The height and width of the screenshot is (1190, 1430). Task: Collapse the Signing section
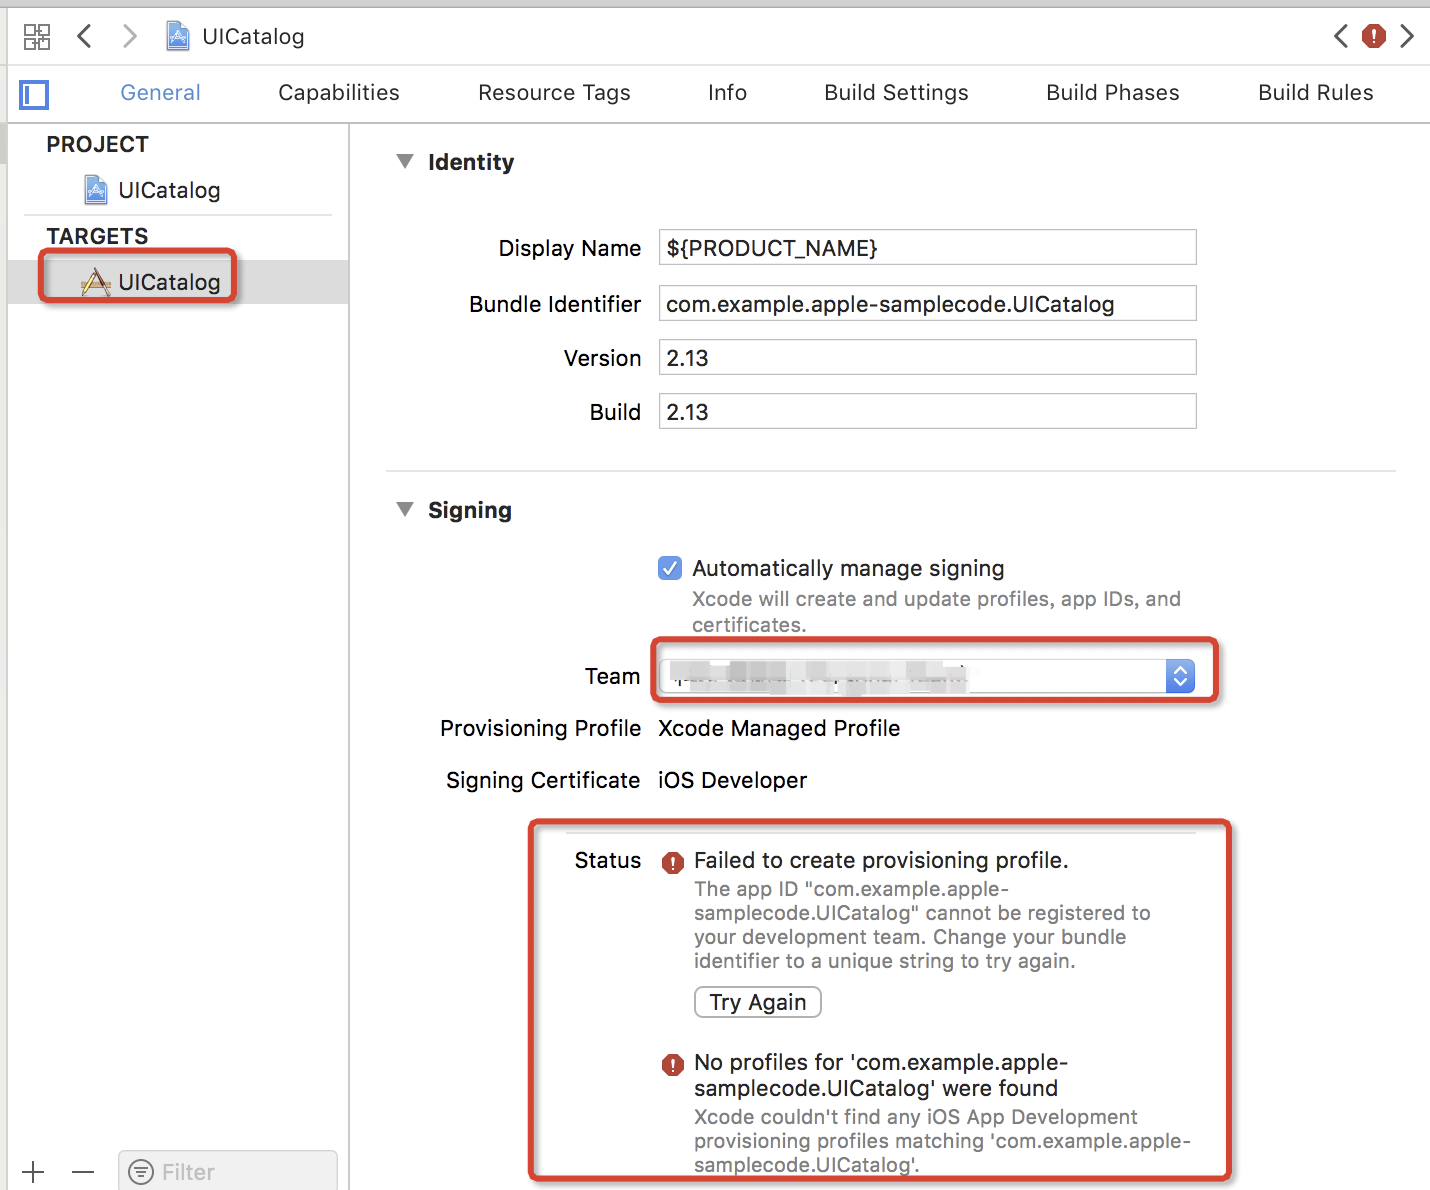click(x=405, y=509)
